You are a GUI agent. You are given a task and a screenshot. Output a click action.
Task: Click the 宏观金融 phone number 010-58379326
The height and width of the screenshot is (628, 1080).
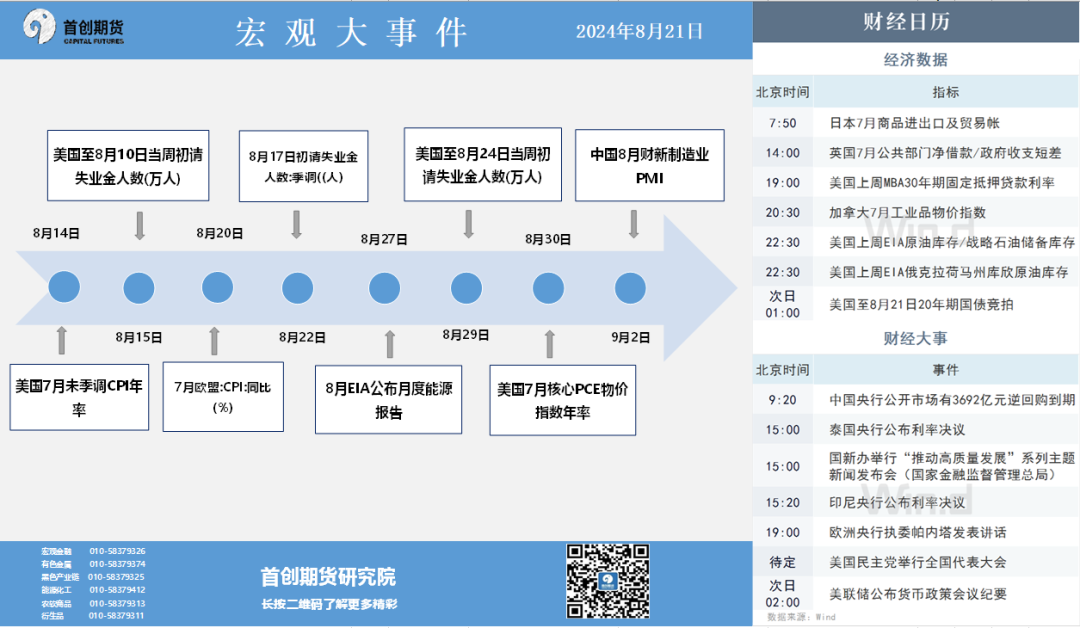tap(117, 551)
